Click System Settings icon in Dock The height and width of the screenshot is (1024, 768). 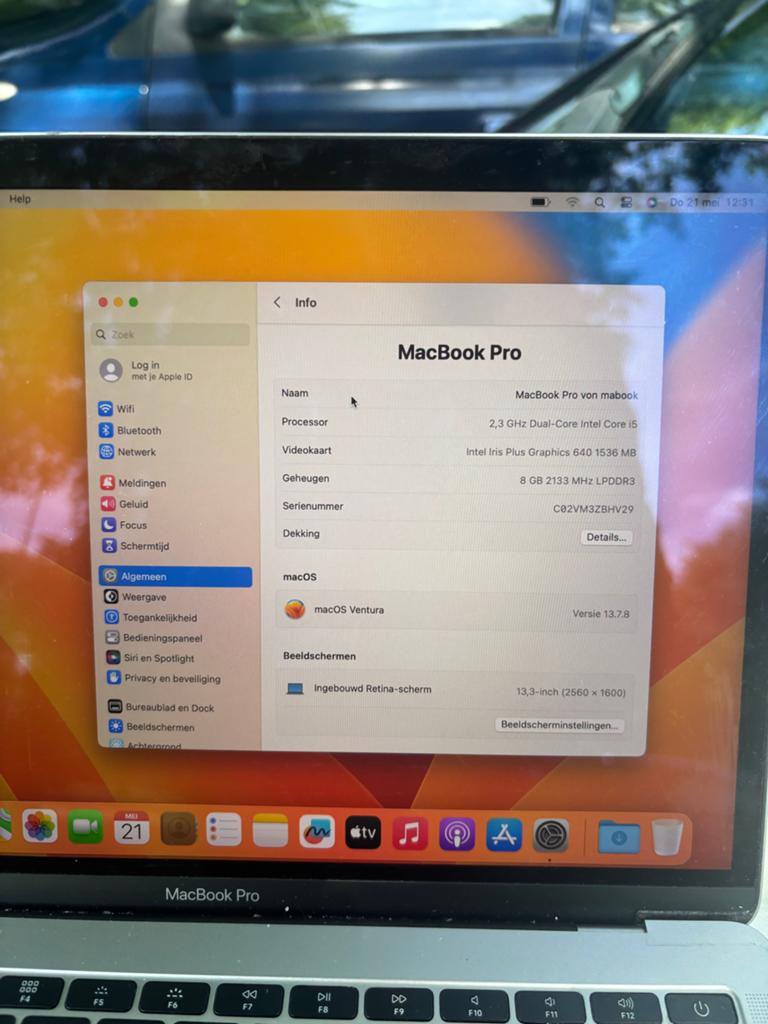pos(551,836)
